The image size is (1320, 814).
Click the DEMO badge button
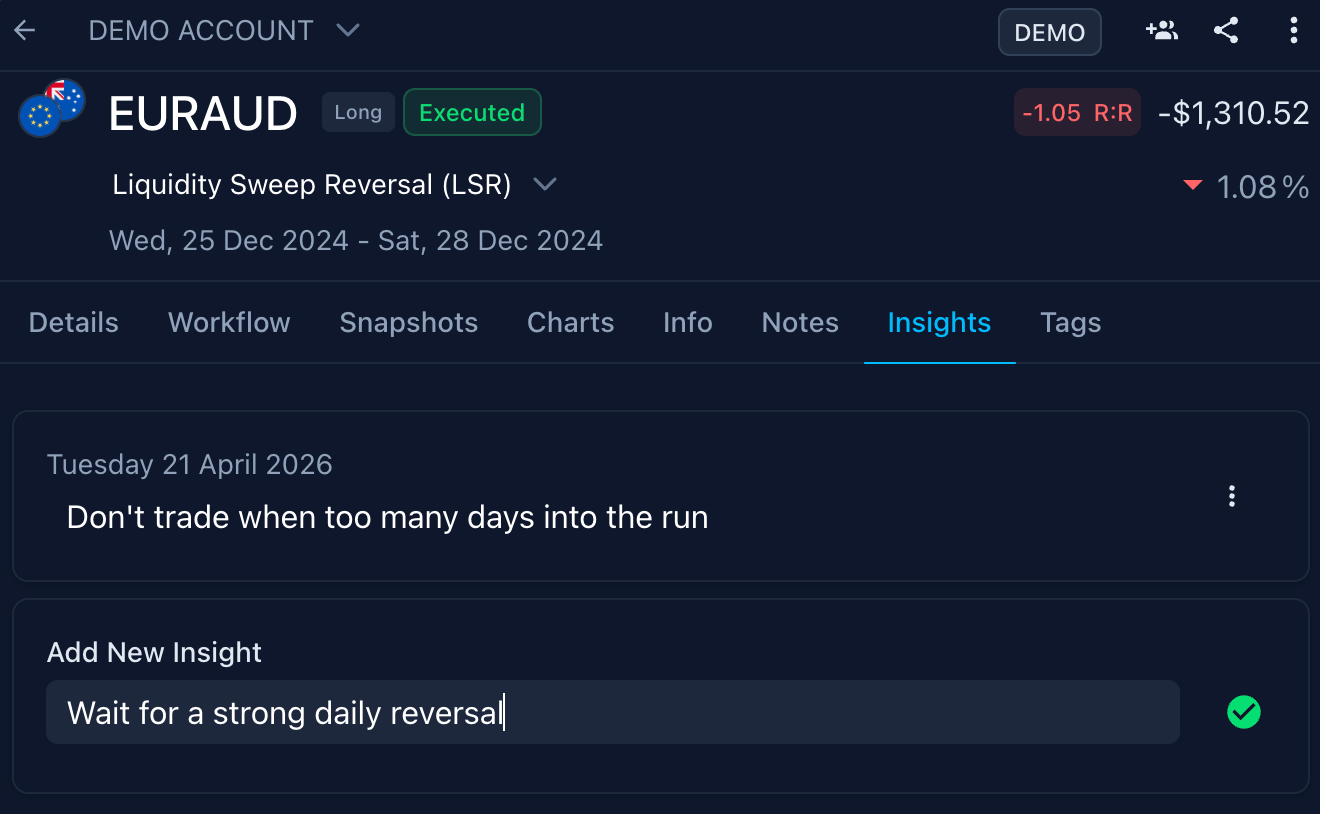pyautogui.click(x=1049, y=32)
